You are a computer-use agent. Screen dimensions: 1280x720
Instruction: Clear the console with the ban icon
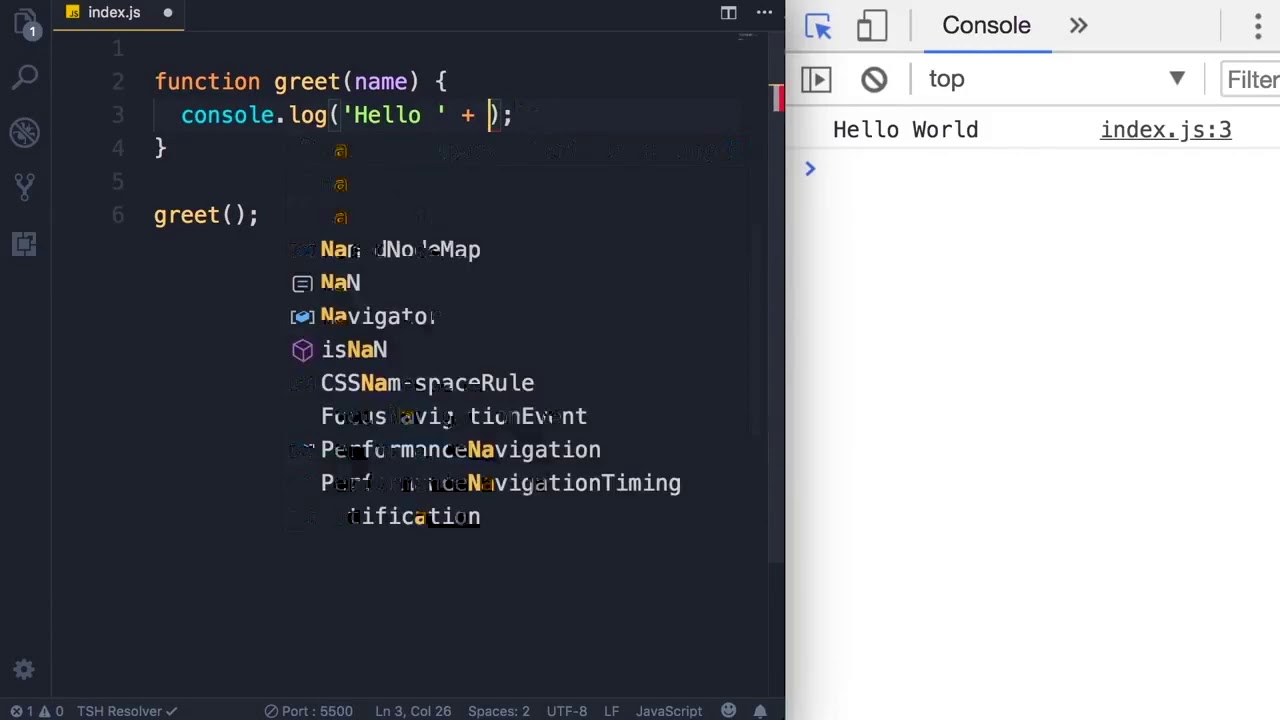(874, 79)
